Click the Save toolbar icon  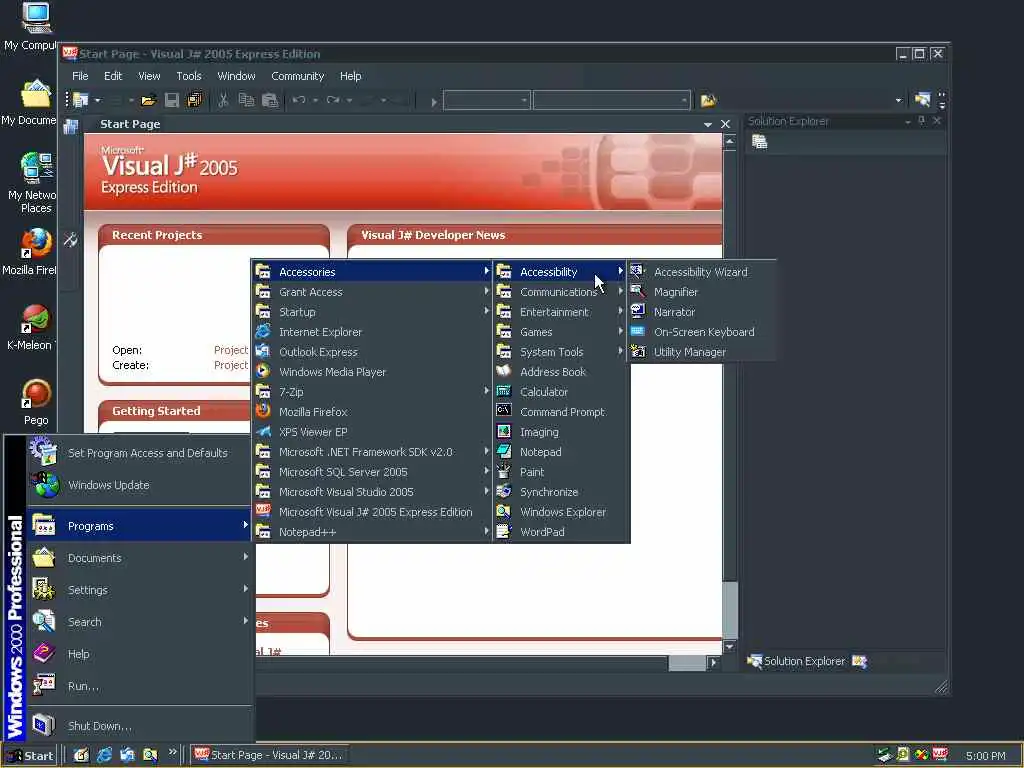(x=172, y=100)
